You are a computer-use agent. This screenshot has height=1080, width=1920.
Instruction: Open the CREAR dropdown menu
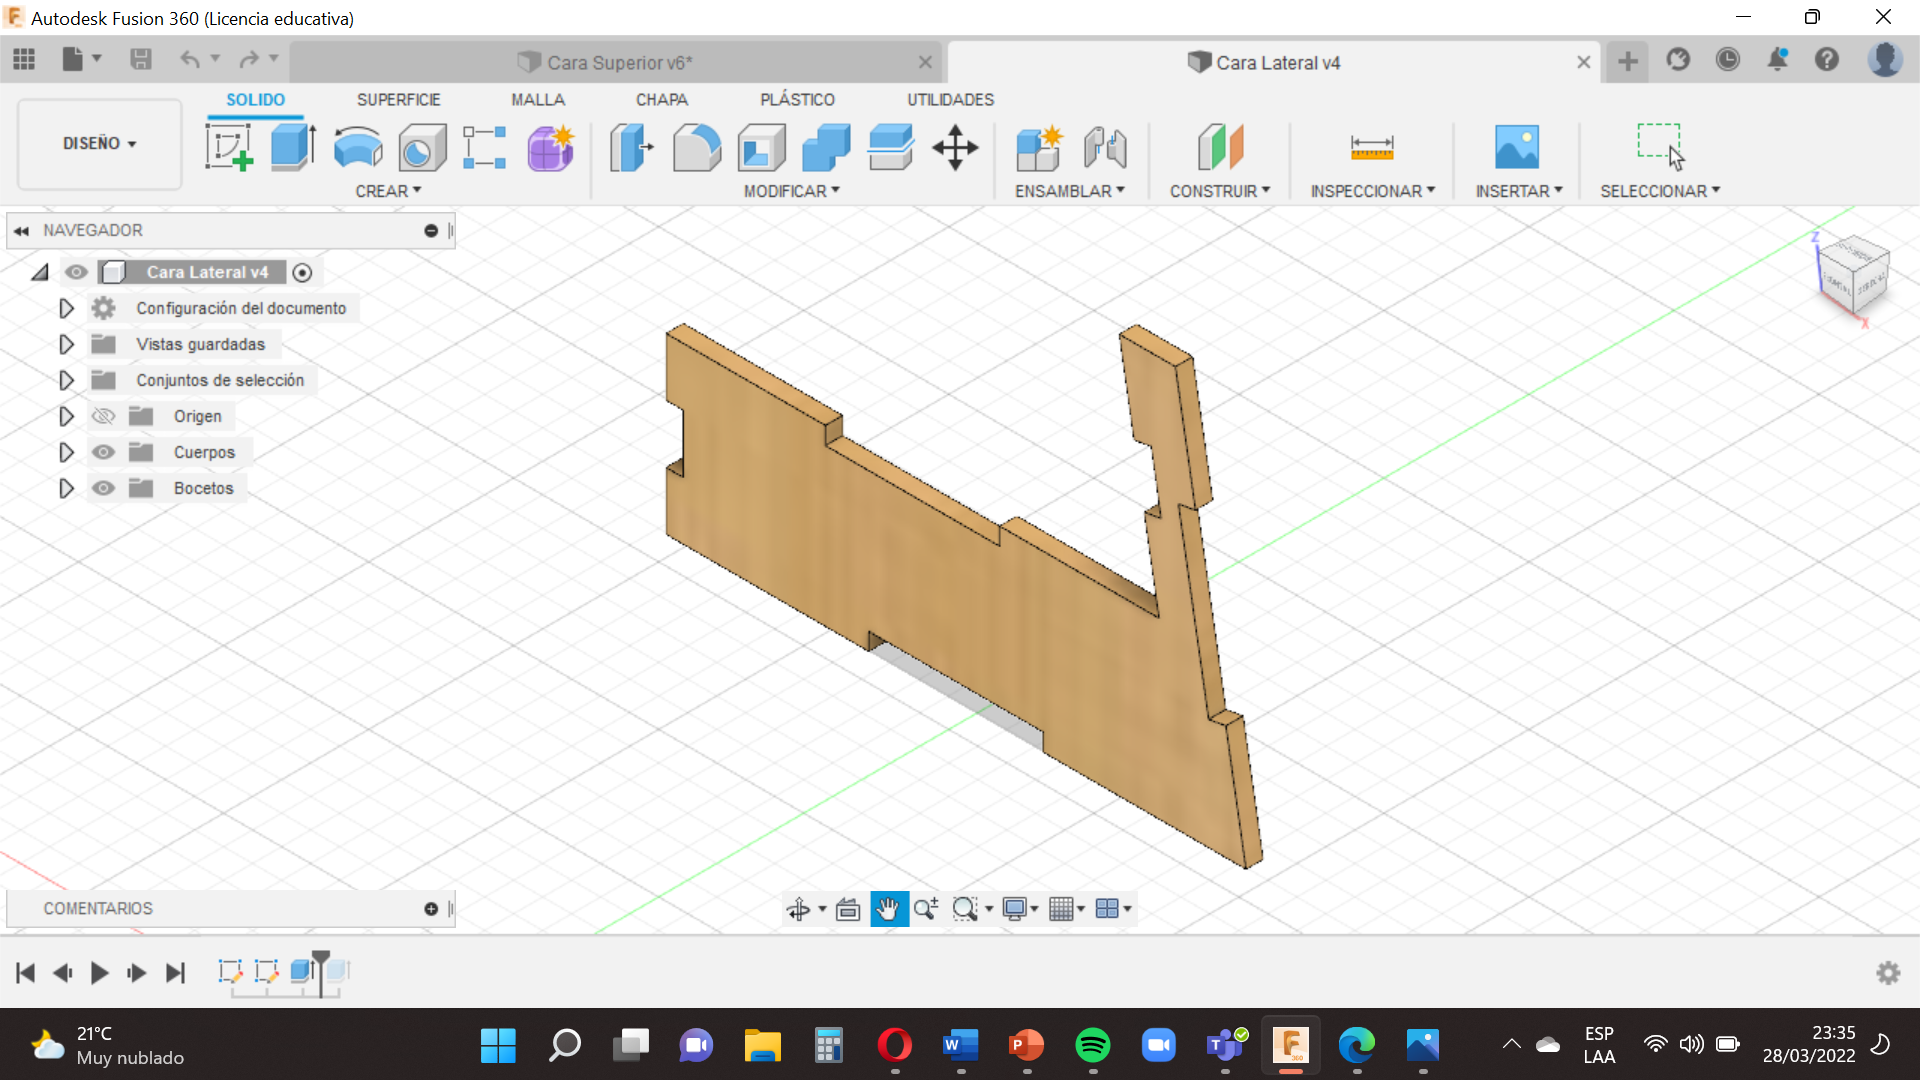(388, 191)
